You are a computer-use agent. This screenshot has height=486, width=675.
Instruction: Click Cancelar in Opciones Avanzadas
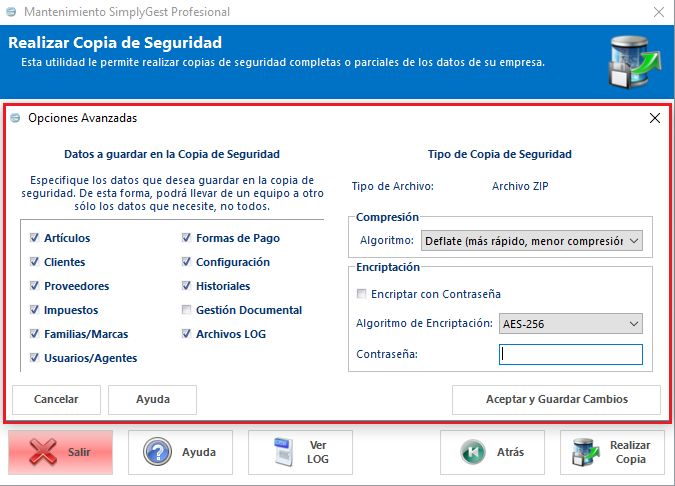click(x=56, y=399)
